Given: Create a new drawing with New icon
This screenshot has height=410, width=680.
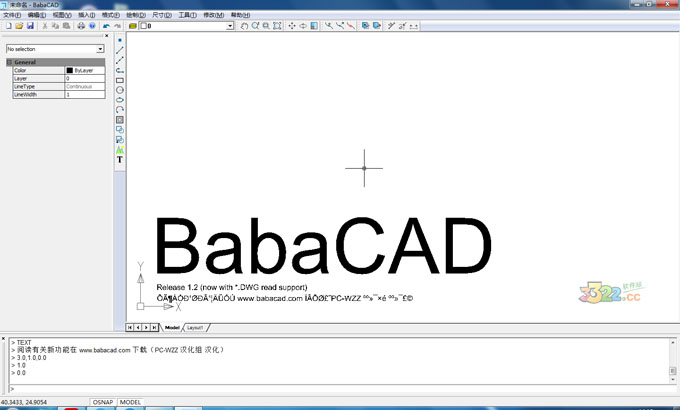Looking at the screenshot, I should coord(9,26).
